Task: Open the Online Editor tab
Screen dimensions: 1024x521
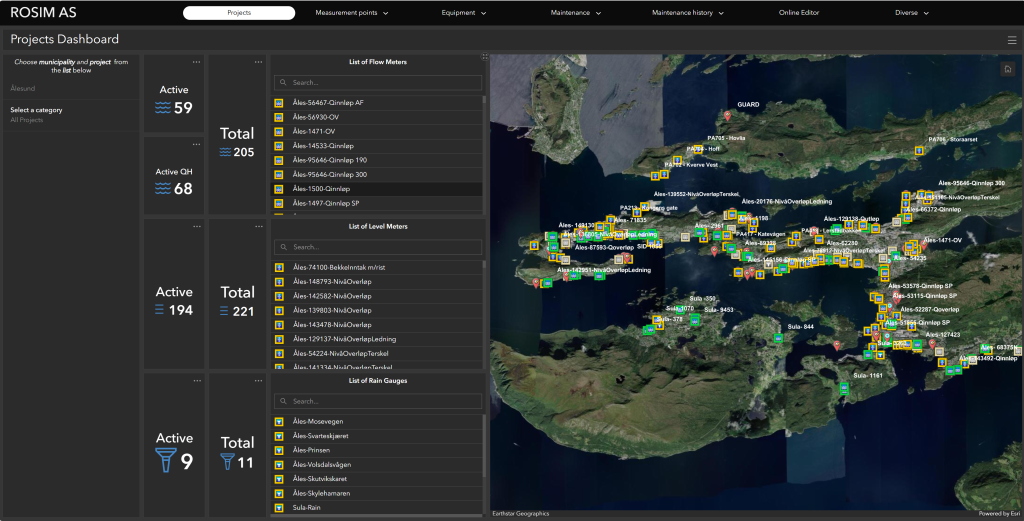Action: (x=799, y=13)
